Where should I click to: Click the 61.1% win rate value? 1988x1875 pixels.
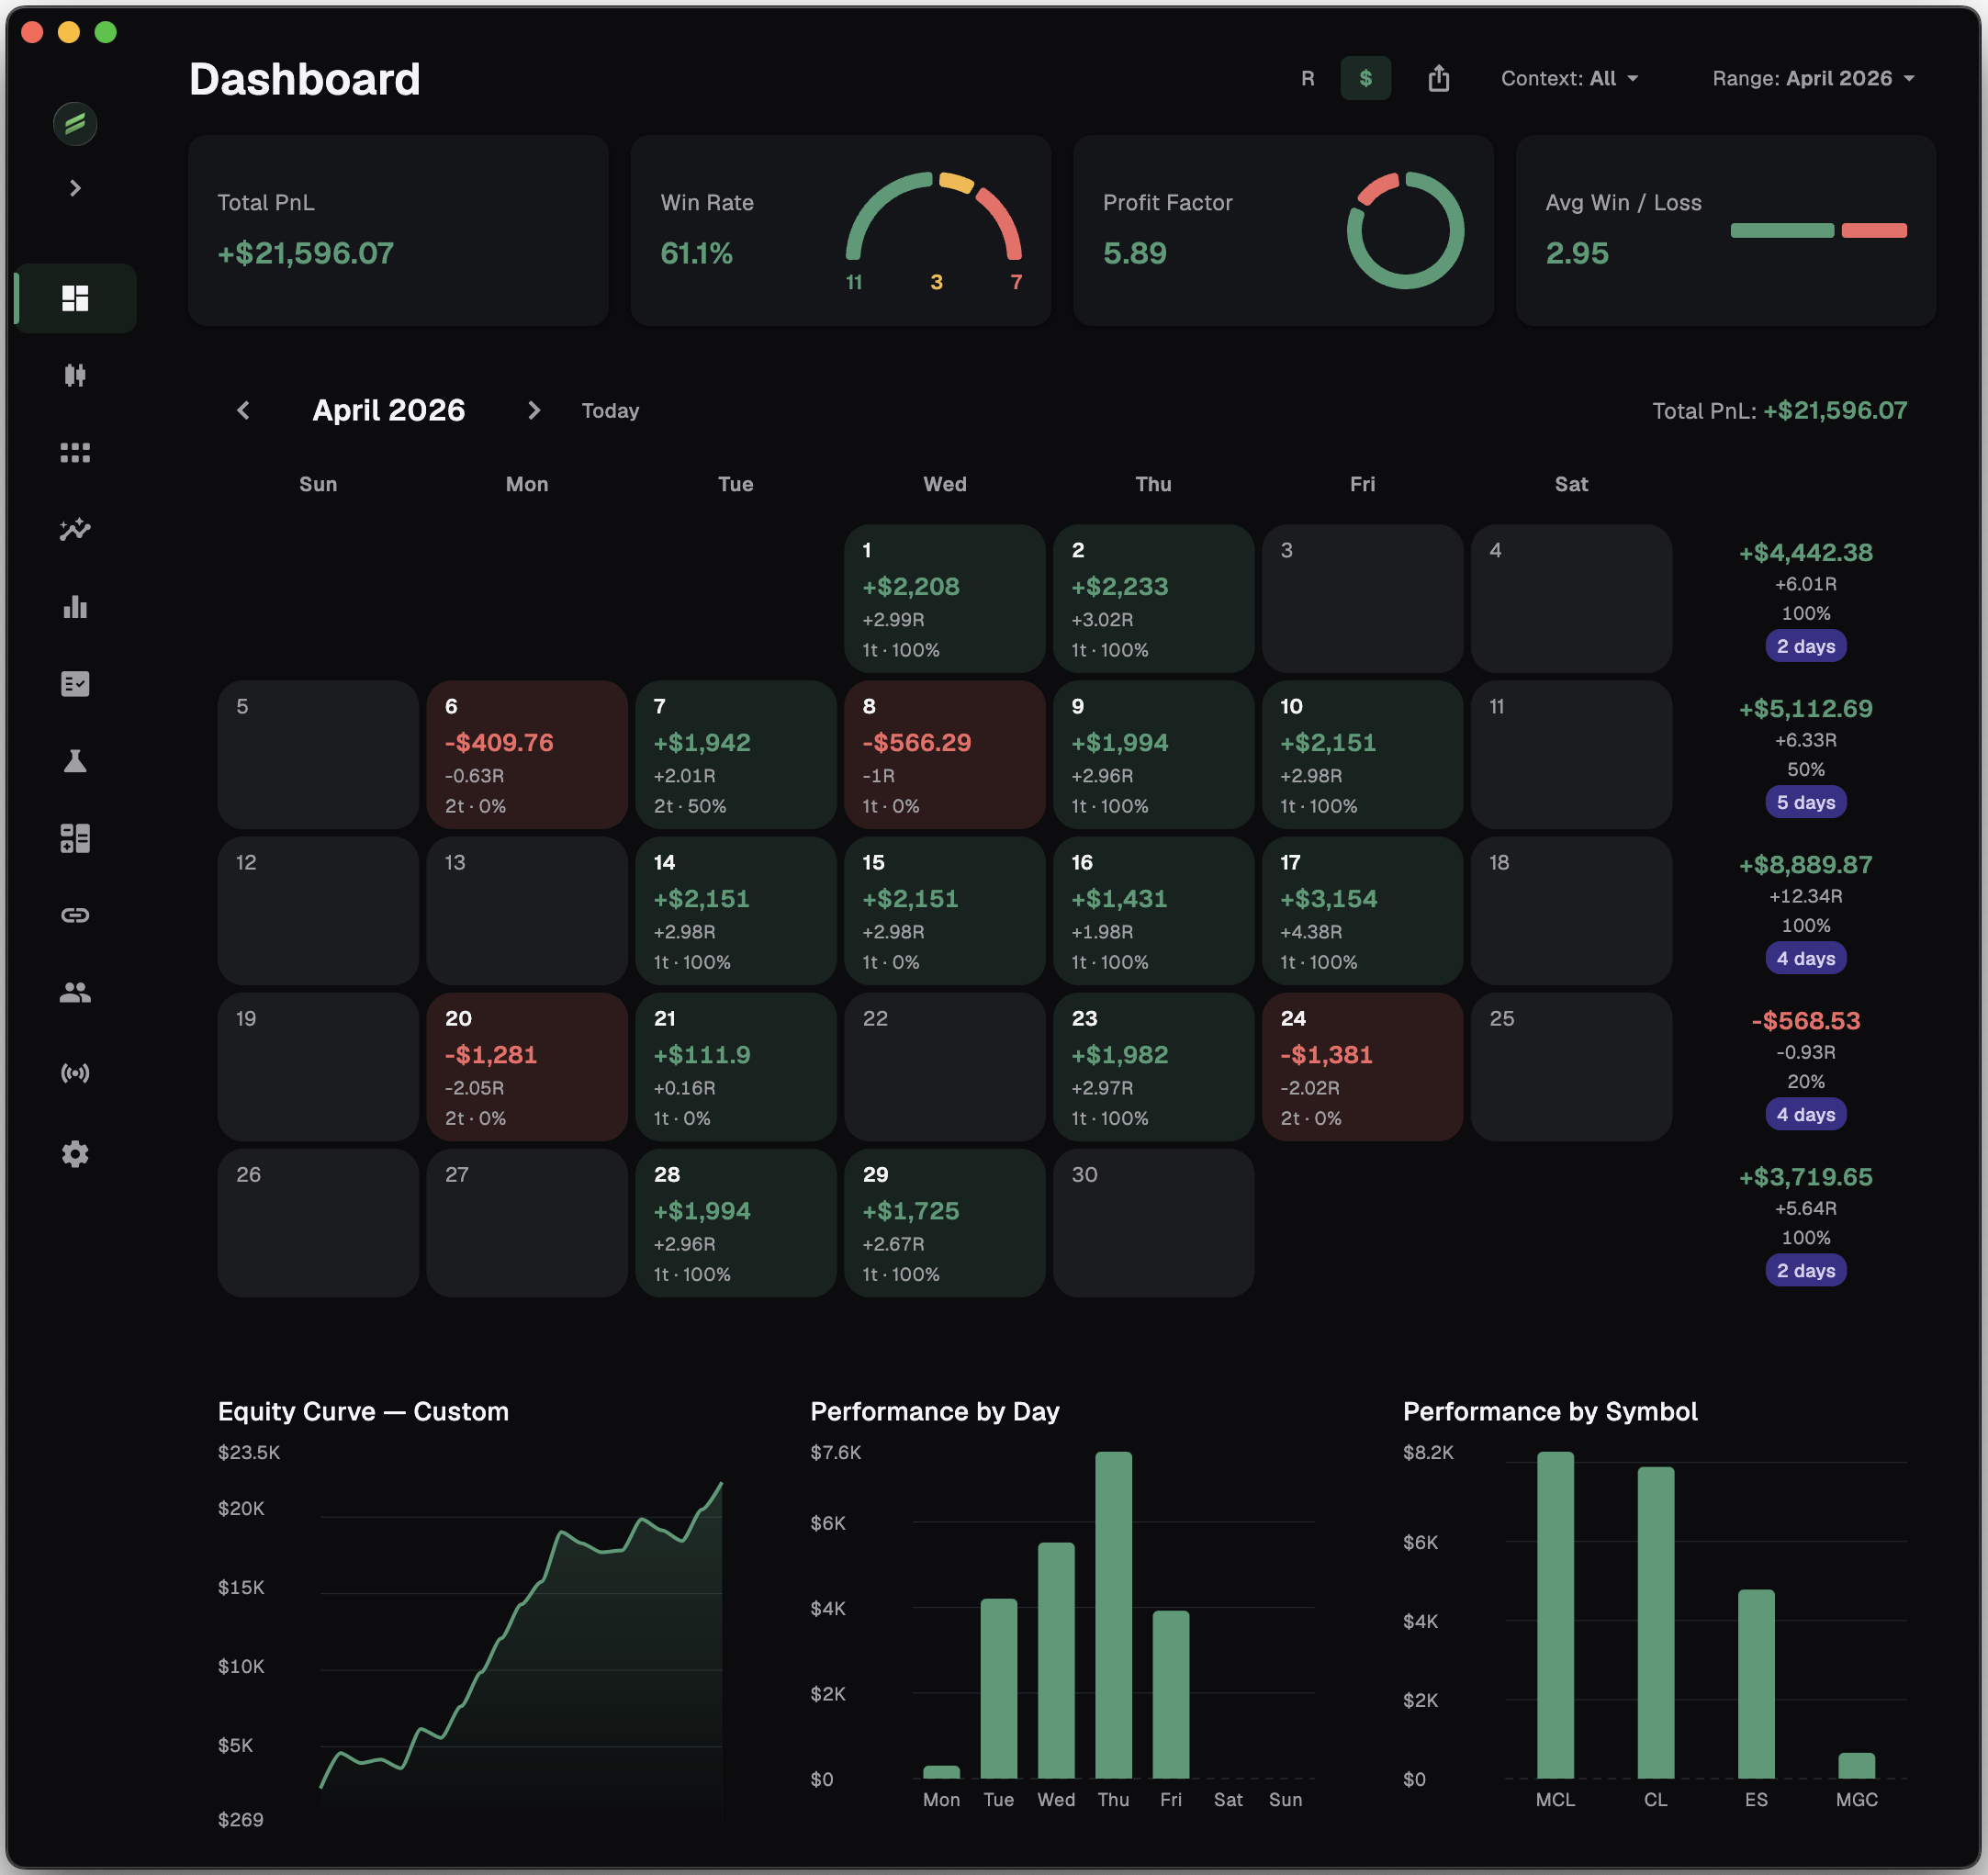696,253
